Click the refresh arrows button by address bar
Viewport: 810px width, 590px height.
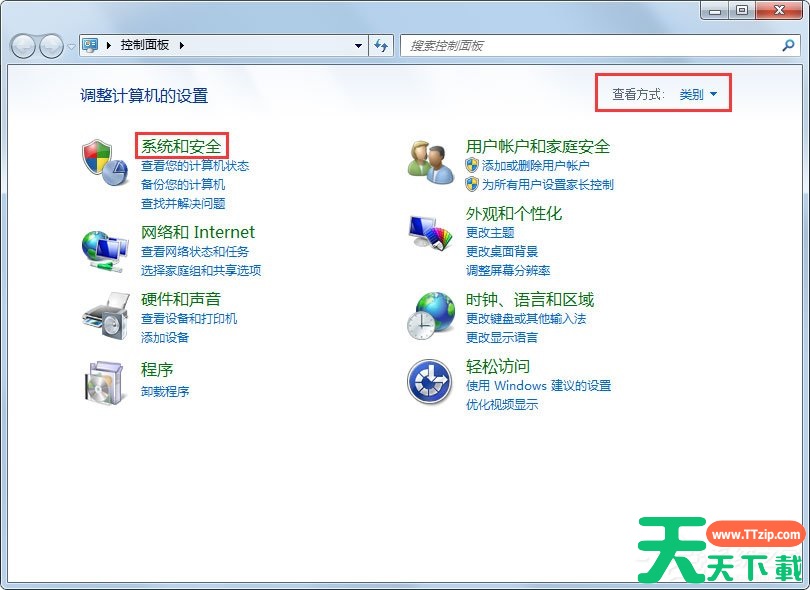pyautogui.click(x=381, y=45)
